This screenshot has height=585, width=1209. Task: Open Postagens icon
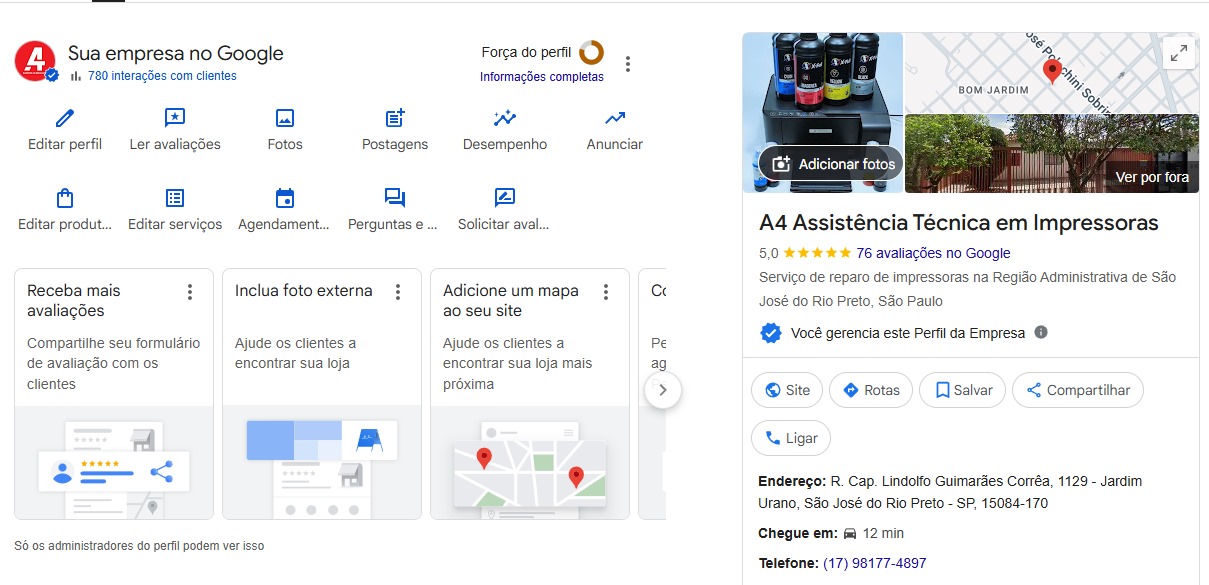[395, 118]
